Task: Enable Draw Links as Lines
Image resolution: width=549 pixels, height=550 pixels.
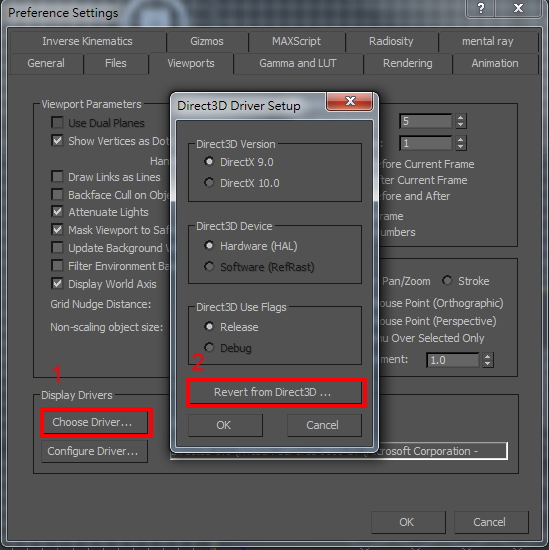Action: [57, 176]
